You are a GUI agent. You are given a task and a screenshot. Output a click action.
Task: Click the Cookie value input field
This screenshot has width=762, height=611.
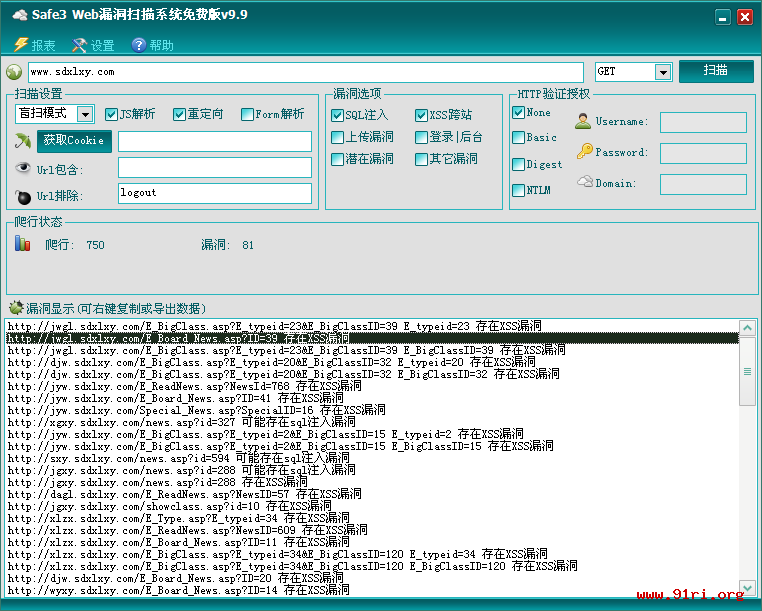tap(215, 141)
